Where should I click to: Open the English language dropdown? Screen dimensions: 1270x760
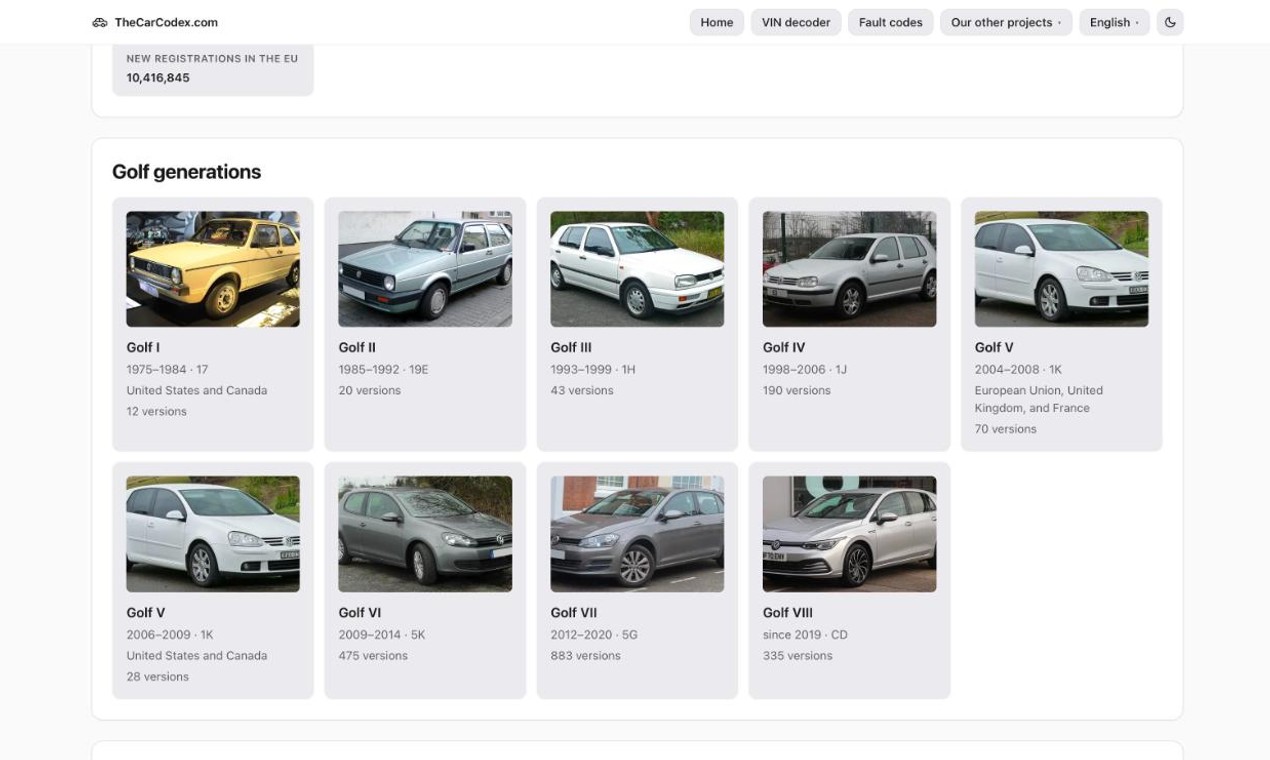click(1114, 22)
